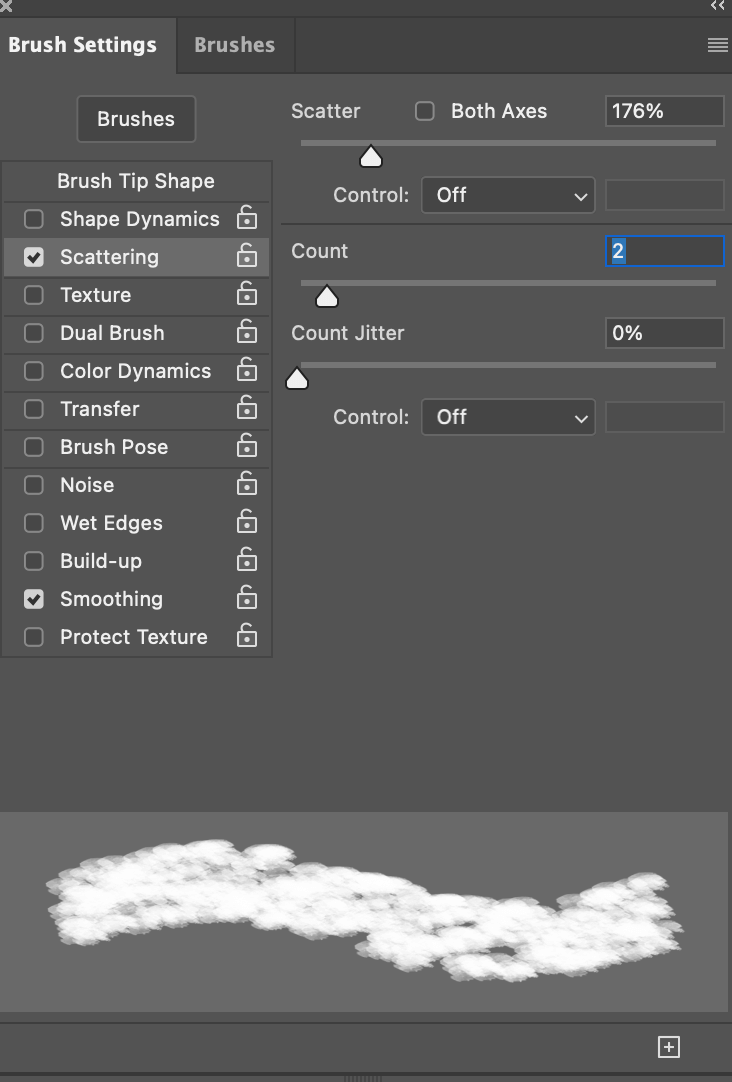
Task: Uncheck the Smoothing option
Action: (34, 599)
